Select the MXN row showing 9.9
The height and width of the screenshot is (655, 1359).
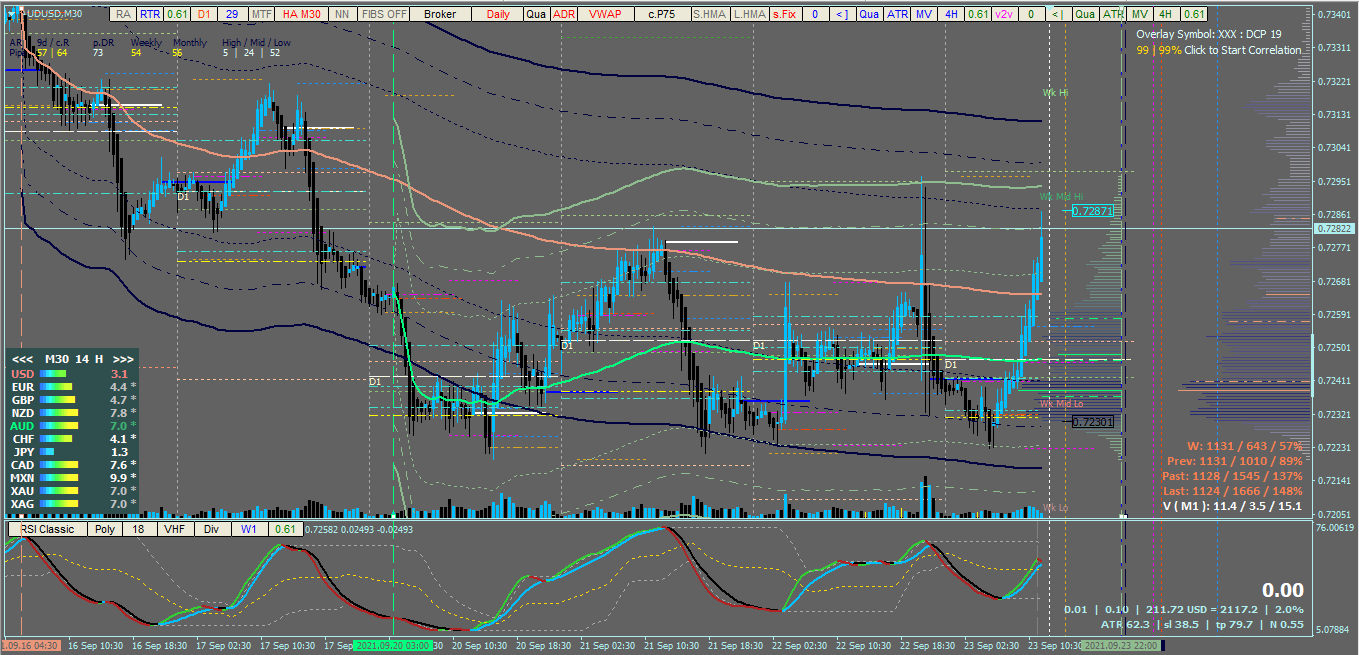coord(72,478)
